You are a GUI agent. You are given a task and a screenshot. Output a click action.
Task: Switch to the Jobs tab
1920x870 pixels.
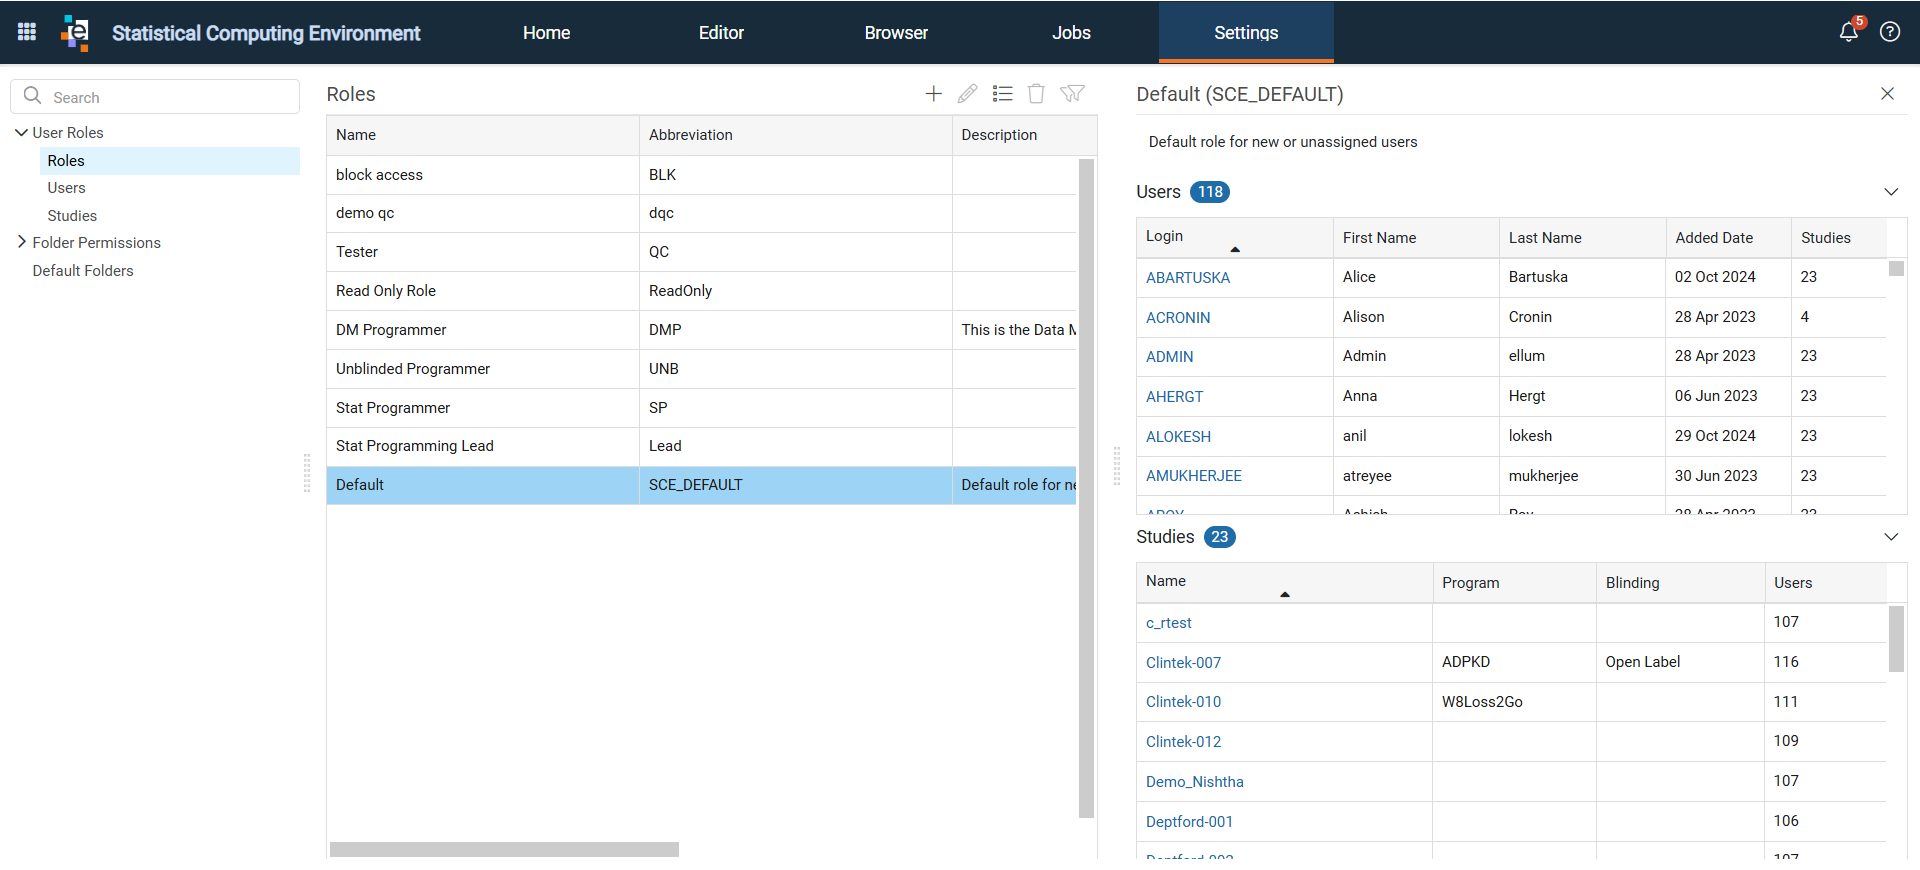point(1071,33)
